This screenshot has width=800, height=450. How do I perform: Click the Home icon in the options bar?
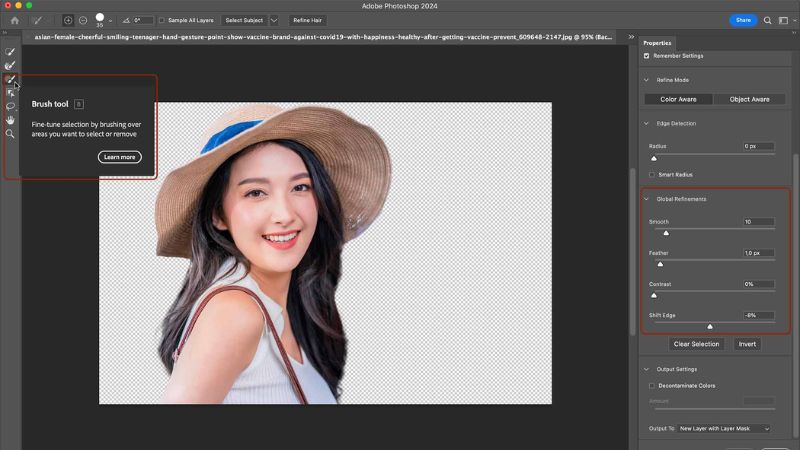15,20
